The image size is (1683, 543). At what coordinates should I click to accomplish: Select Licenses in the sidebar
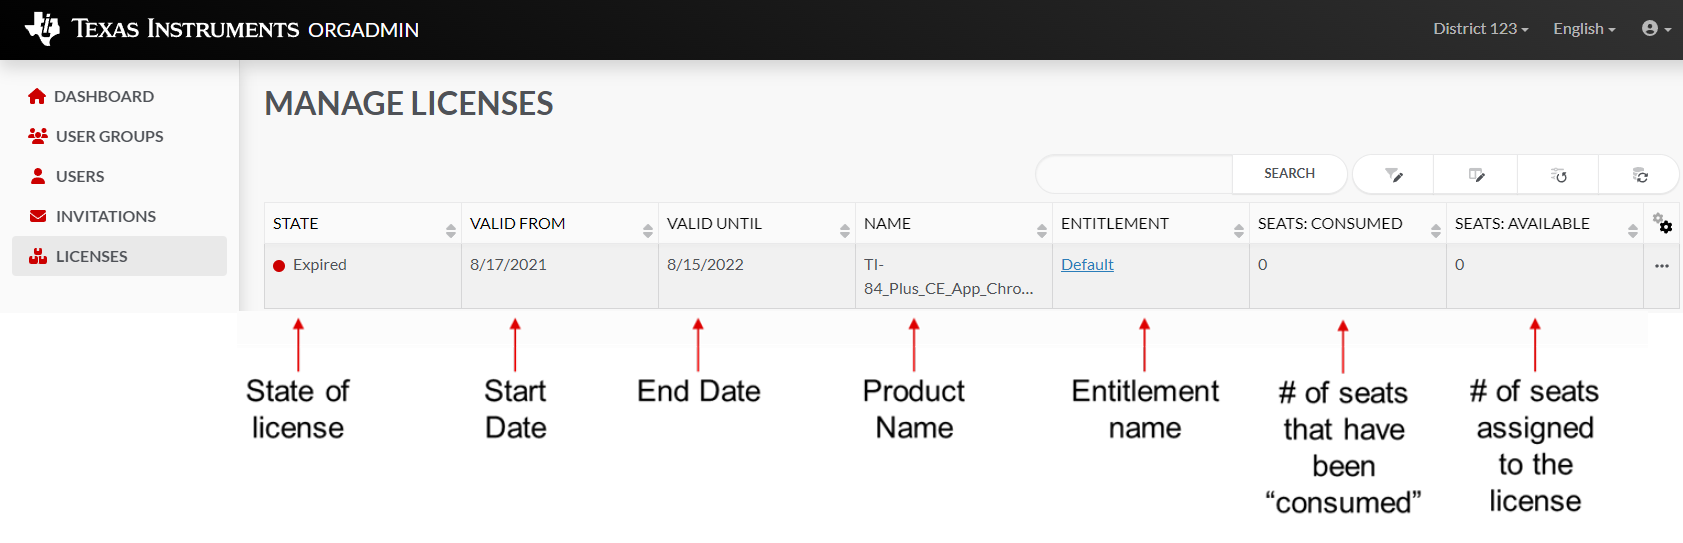[x=91, y=256]
